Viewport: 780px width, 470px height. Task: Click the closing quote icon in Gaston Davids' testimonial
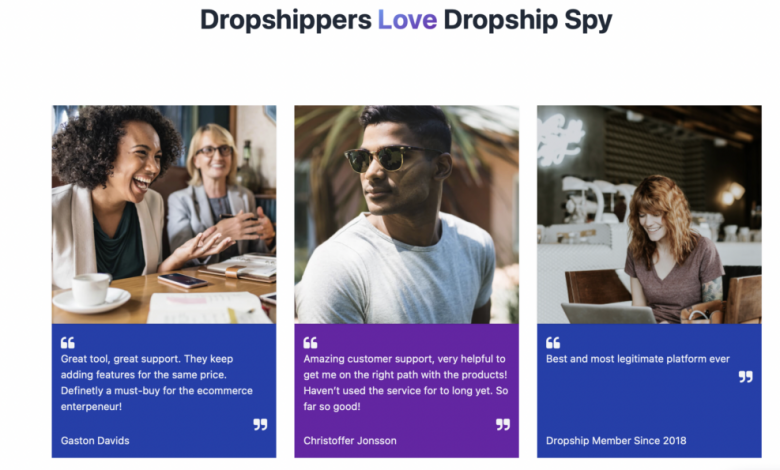click(260, 424)
